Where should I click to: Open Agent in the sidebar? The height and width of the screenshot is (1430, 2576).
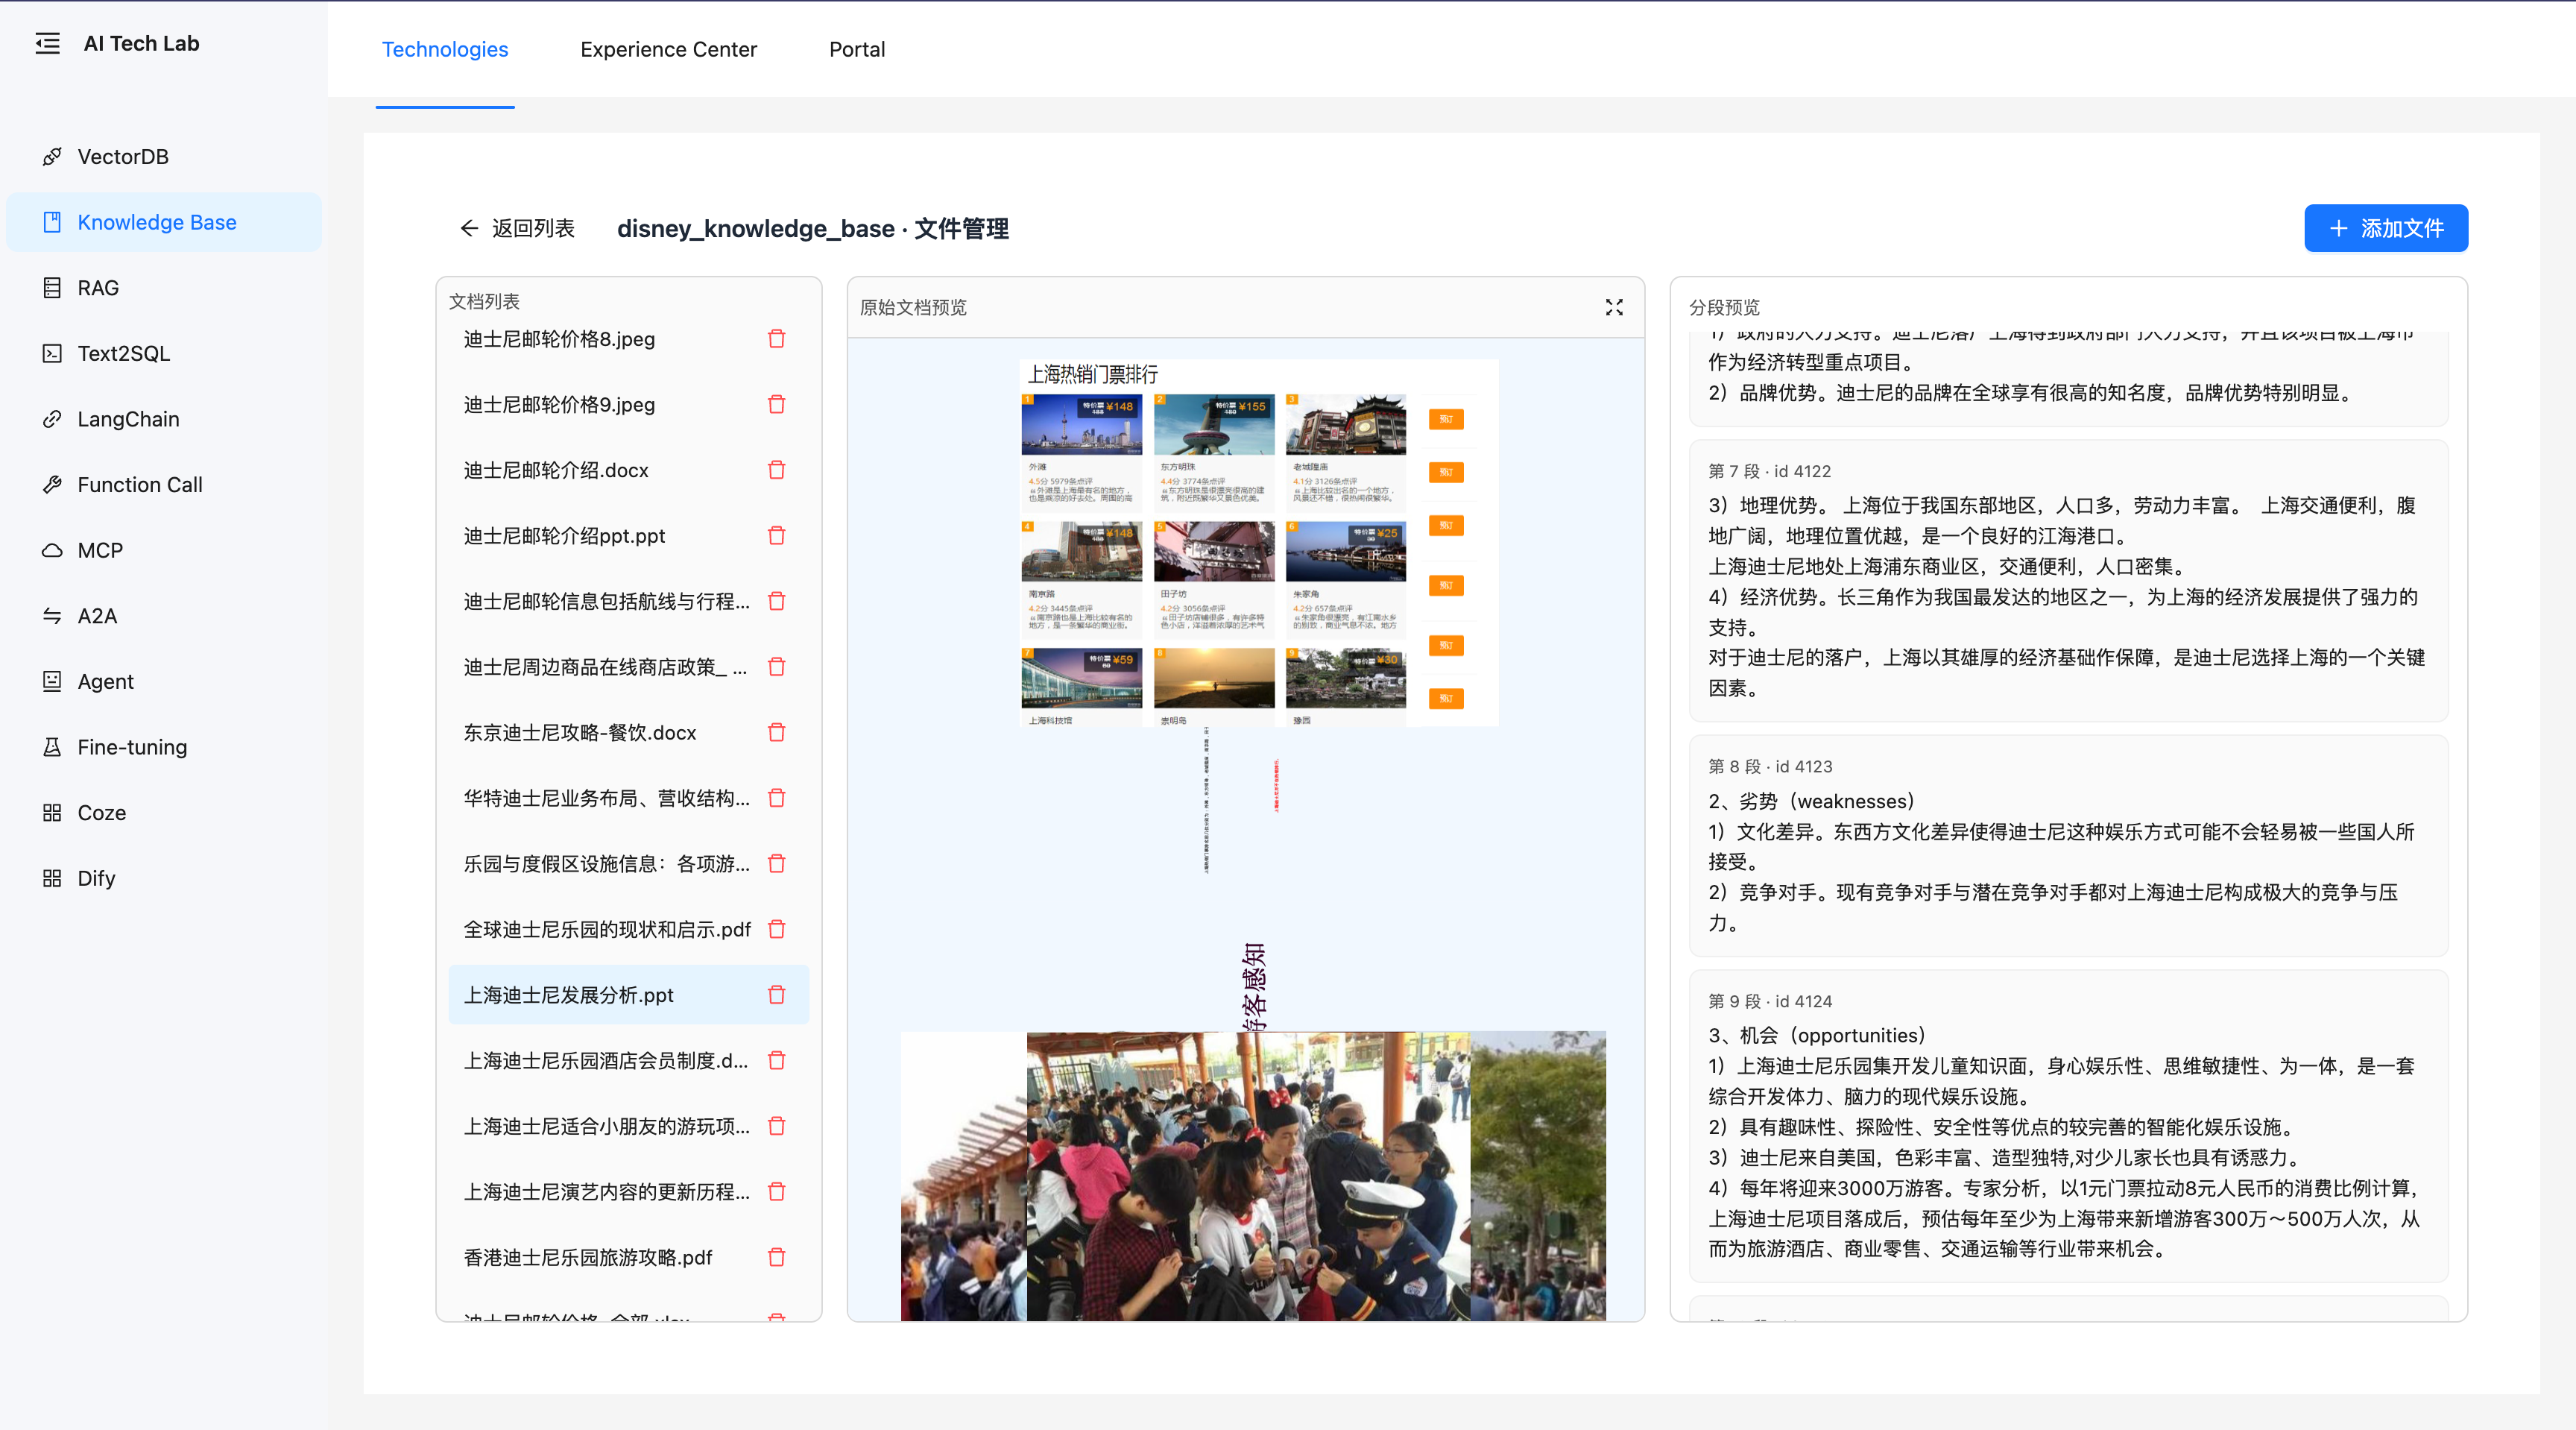point(164,681)
